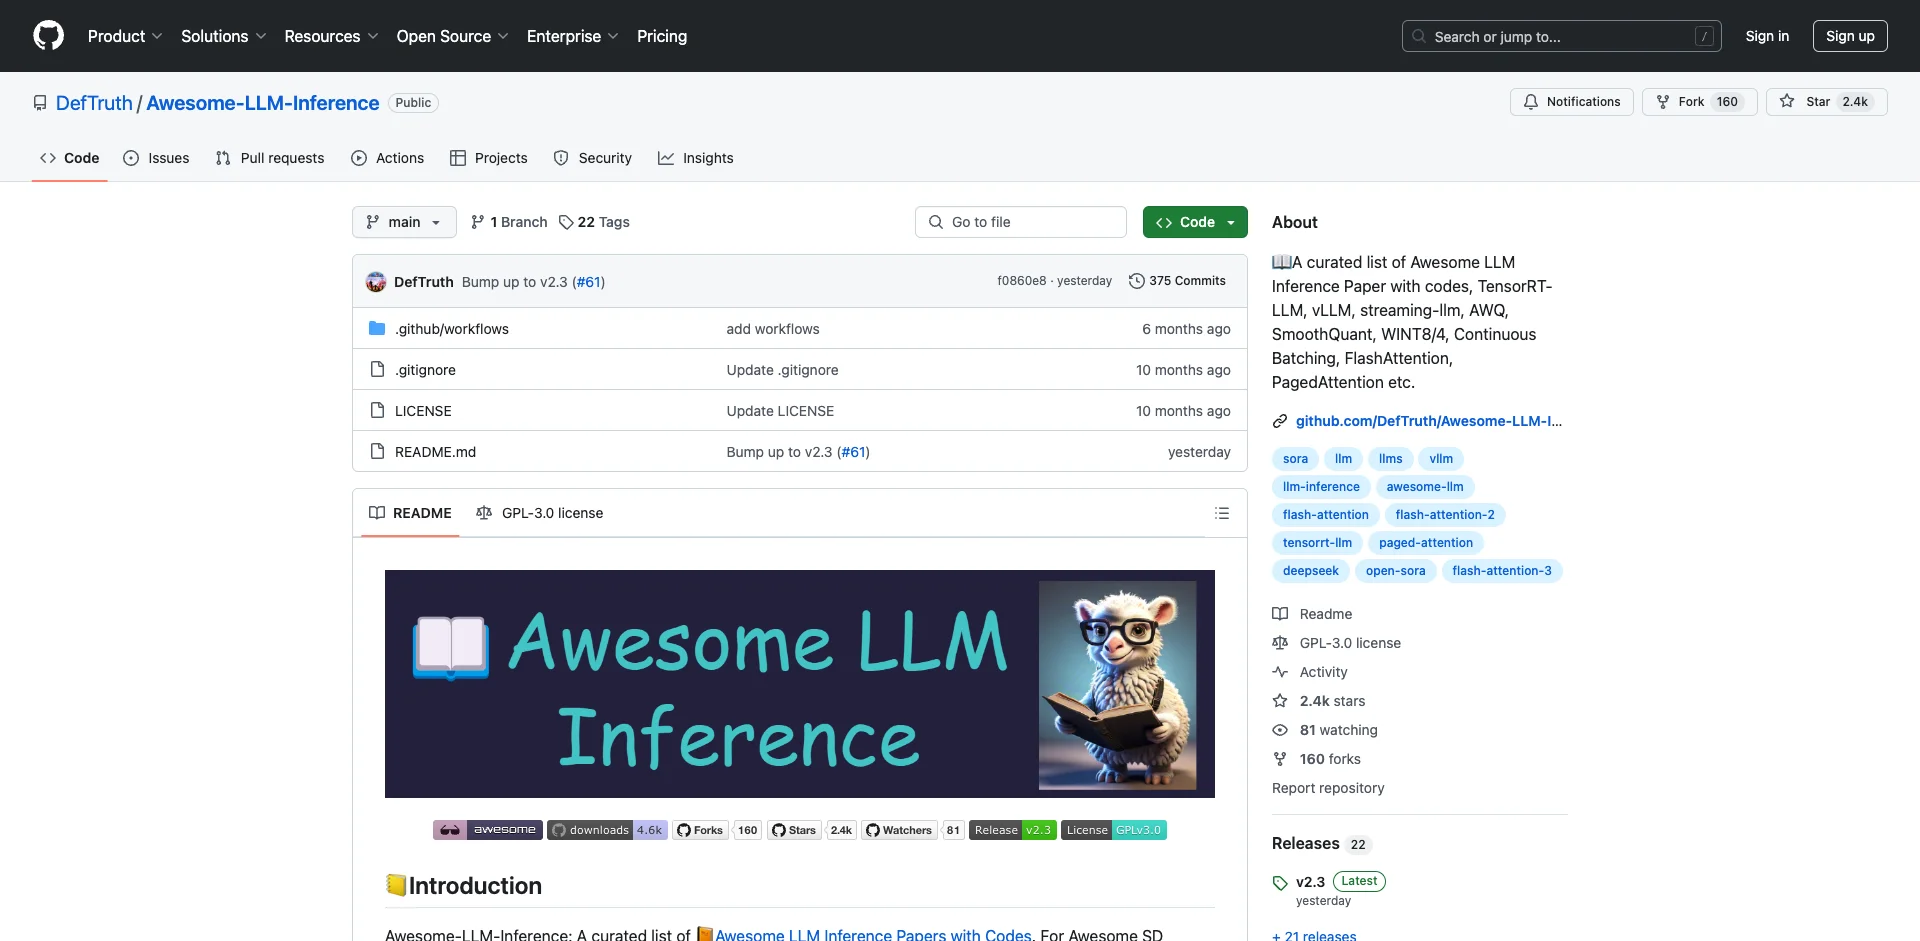Click the Notifications bell button
Viewport: 1920px width, 941px height.
1572,102
